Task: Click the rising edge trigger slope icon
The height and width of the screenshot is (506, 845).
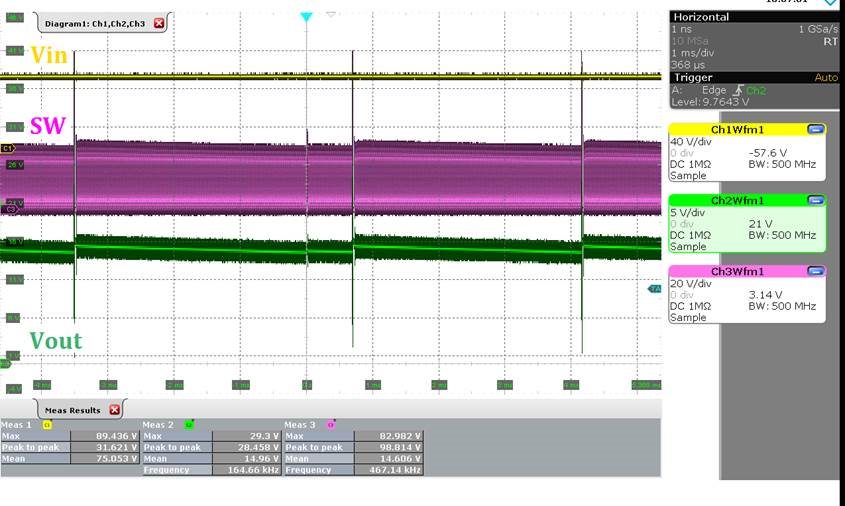Action: (x=738, y=90)
